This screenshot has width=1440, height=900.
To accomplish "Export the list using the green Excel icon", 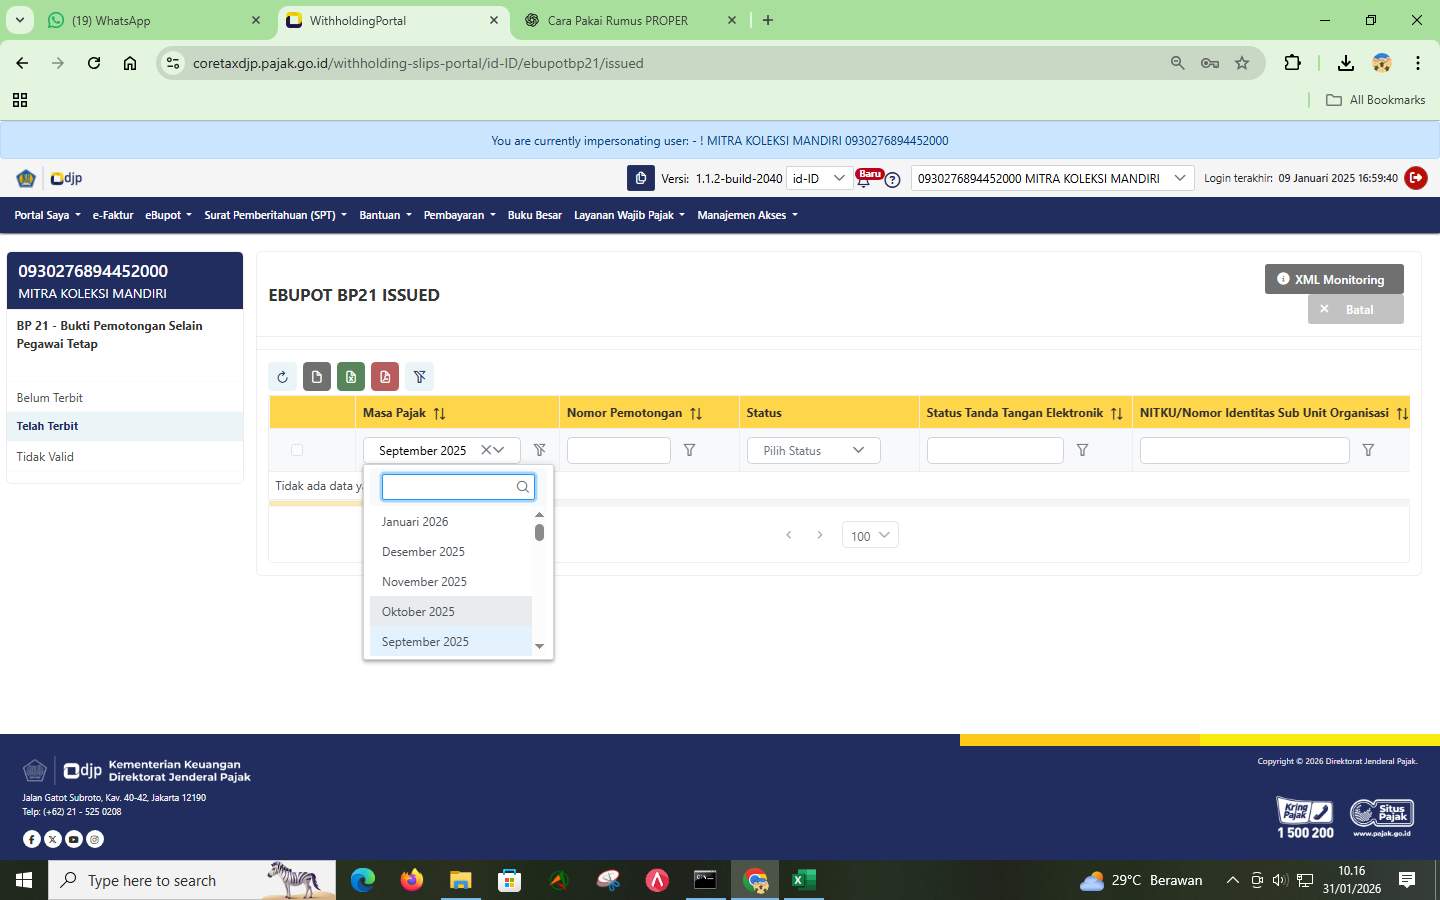I will tap(351, 377).
